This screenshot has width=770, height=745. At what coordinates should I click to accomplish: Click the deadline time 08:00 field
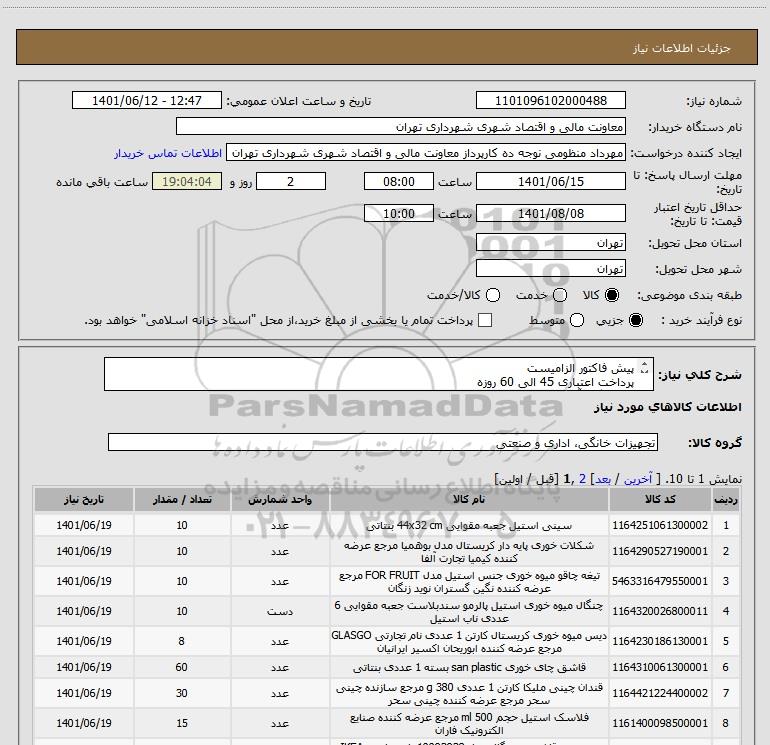[399, 181]
